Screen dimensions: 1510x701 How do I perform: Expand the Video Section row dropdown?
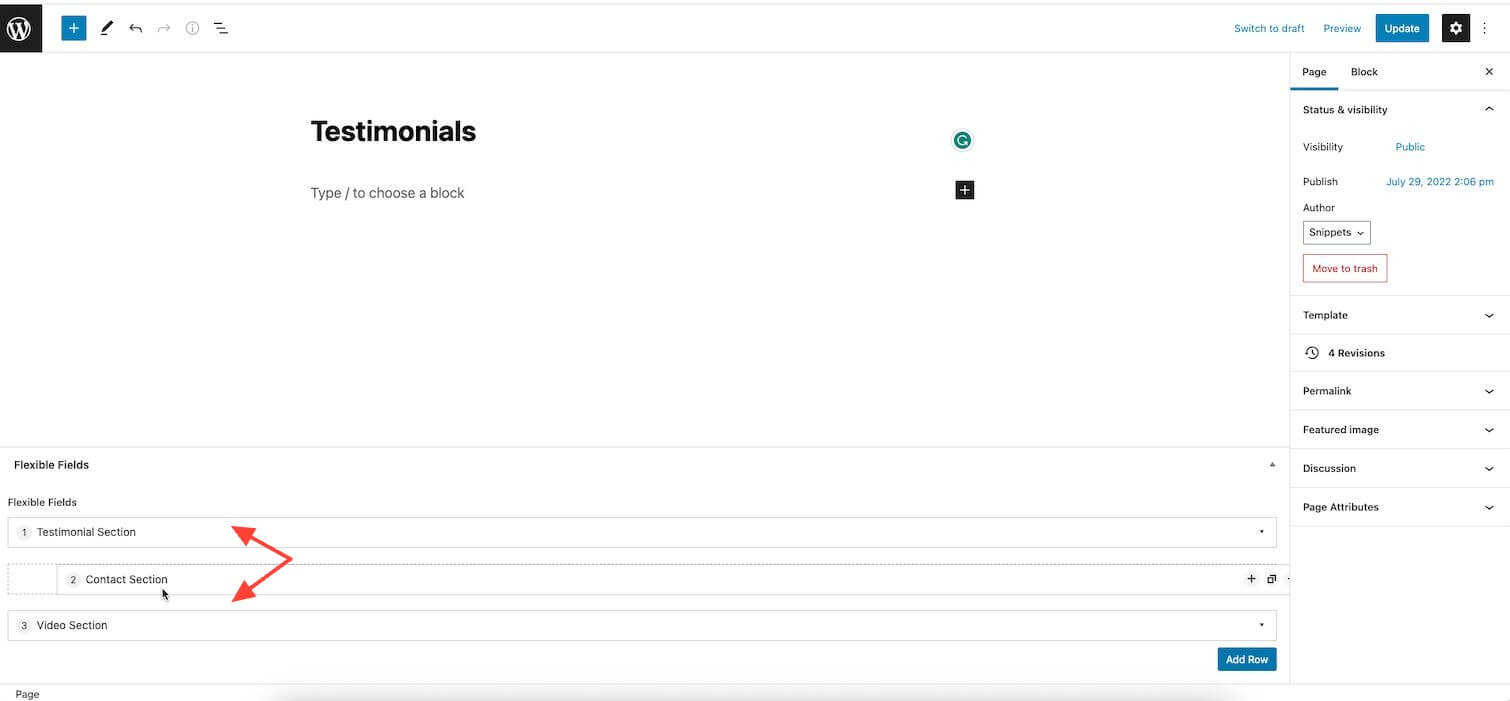[x=1261, y=624]
